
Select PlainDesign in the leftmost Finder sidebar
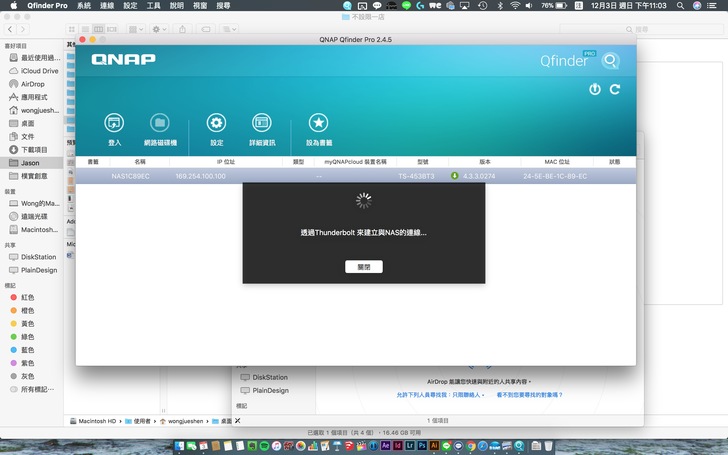pos(33,270)
